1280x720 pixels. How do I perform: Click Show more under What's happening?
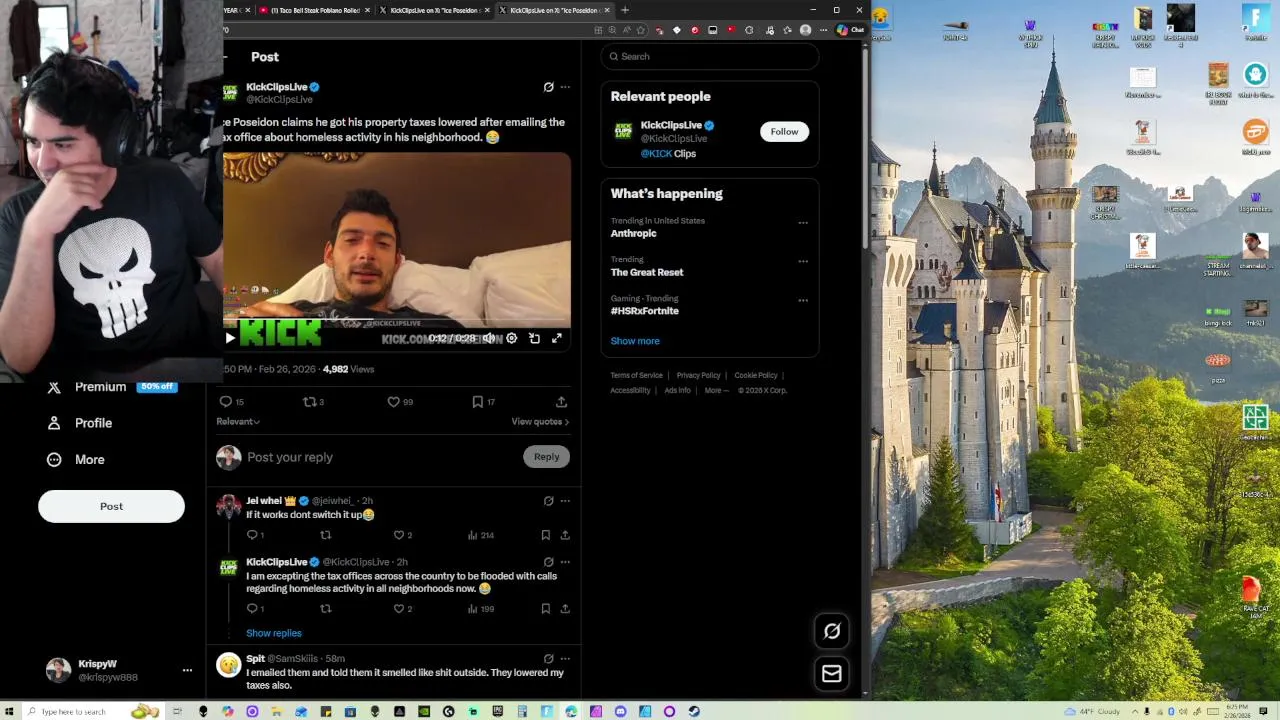635,341
